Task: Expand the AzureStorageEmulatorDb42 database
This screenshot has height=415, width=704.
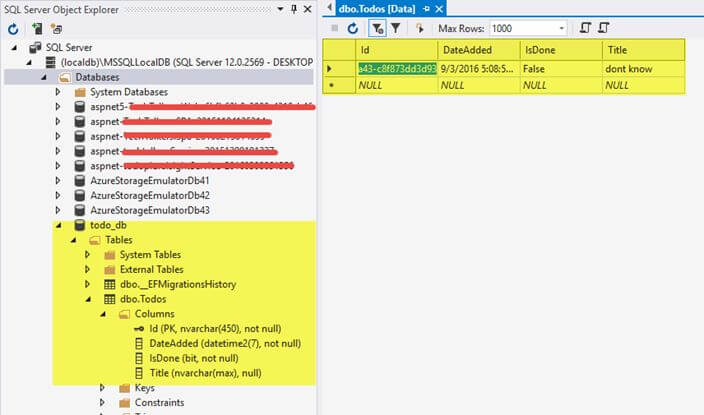Action: [58, 195]
